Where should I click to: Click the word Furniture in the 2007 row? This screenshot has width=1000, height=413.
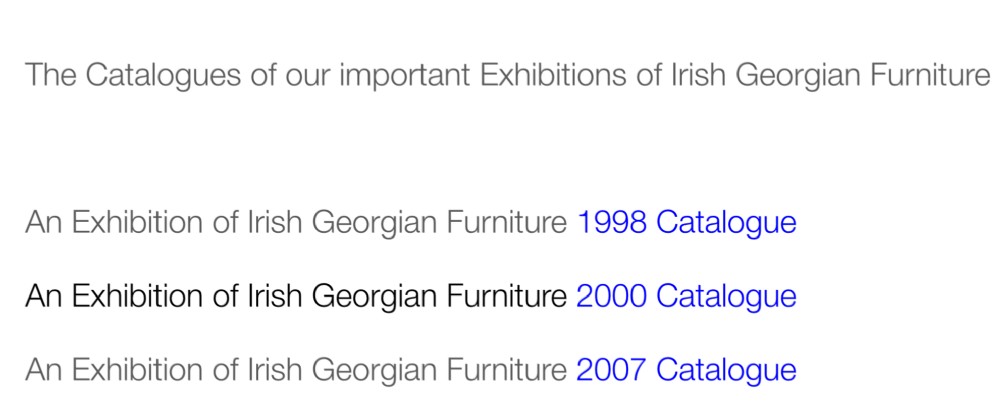(507, 371)
